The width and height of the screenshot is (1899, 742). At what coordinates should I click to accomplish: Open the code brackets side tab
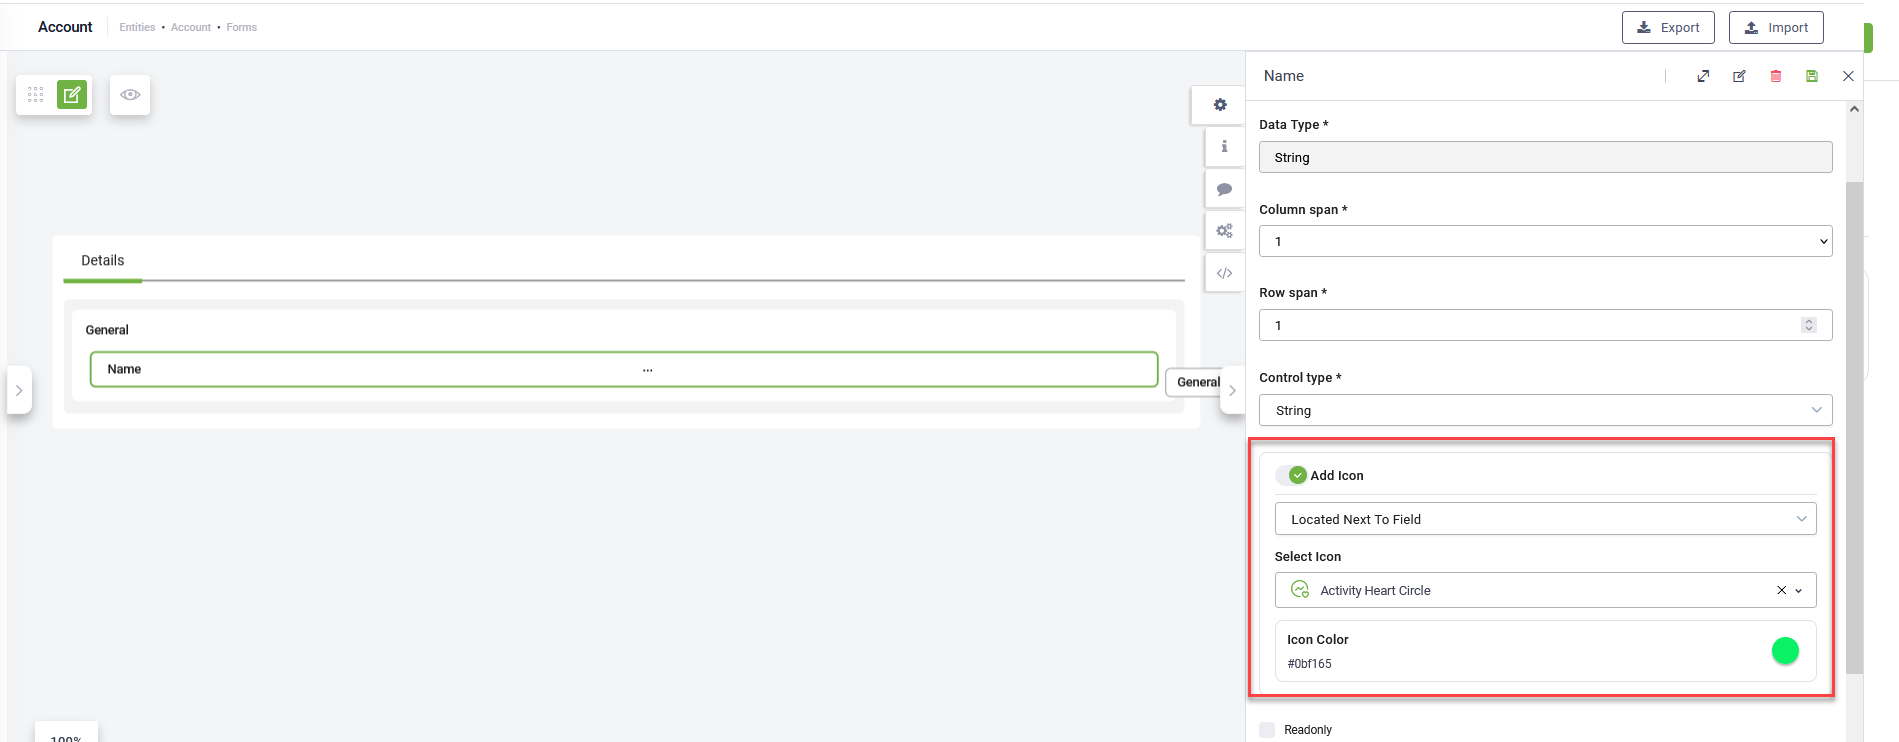click(1224, 273)
